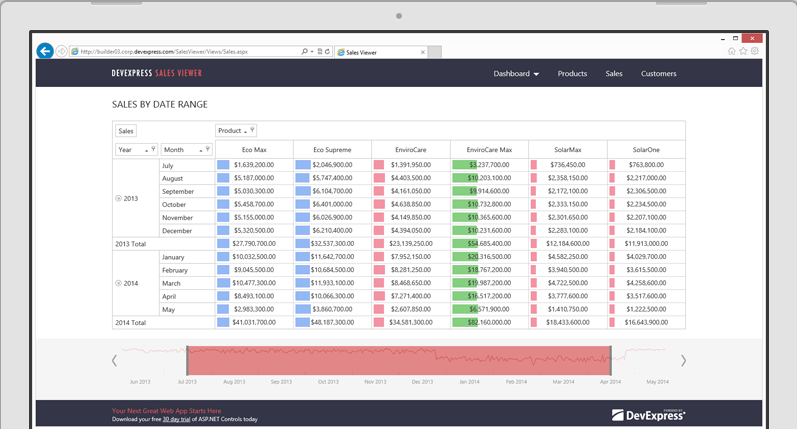Open browser tools gear icon
This screenshot has height=429, width=797.
tap(755, 51)
